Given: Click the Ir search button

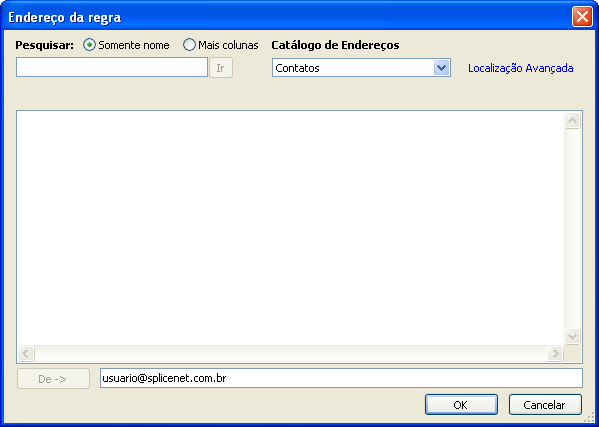Looking at the screenshot, I should coord(221,68).
